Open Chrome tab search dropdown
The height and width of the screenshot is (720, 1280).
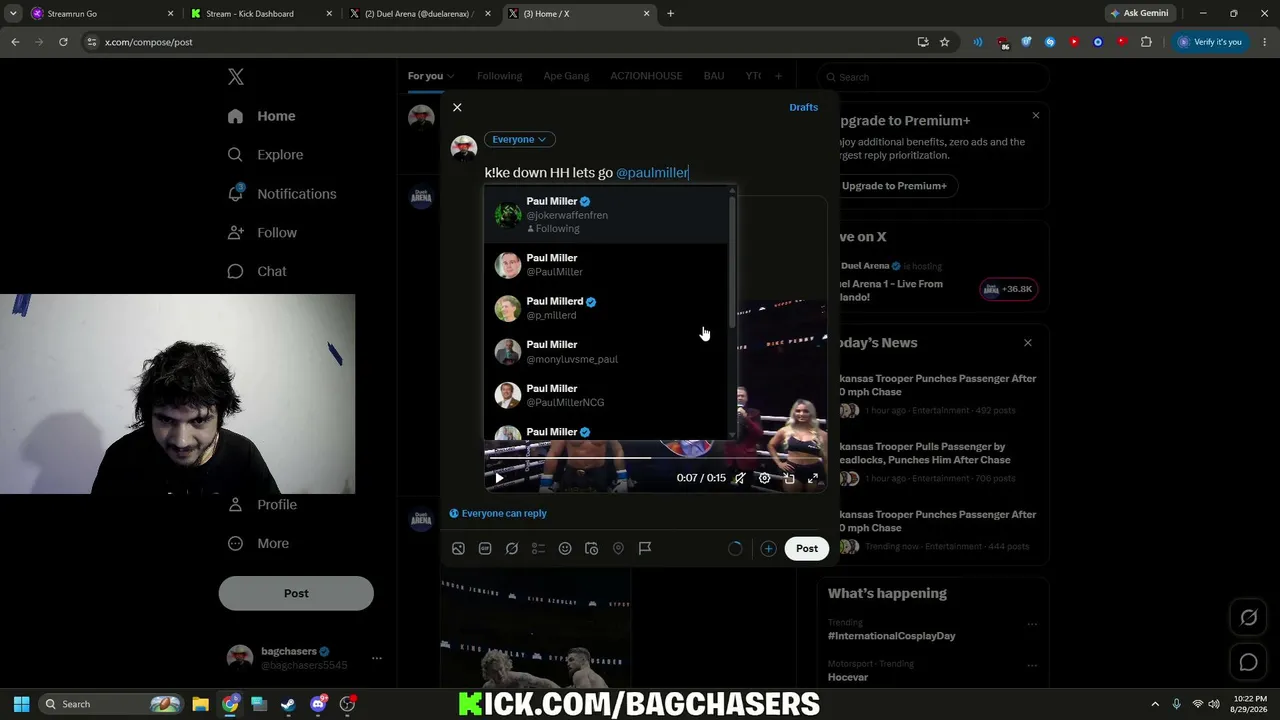coord(13,14)
